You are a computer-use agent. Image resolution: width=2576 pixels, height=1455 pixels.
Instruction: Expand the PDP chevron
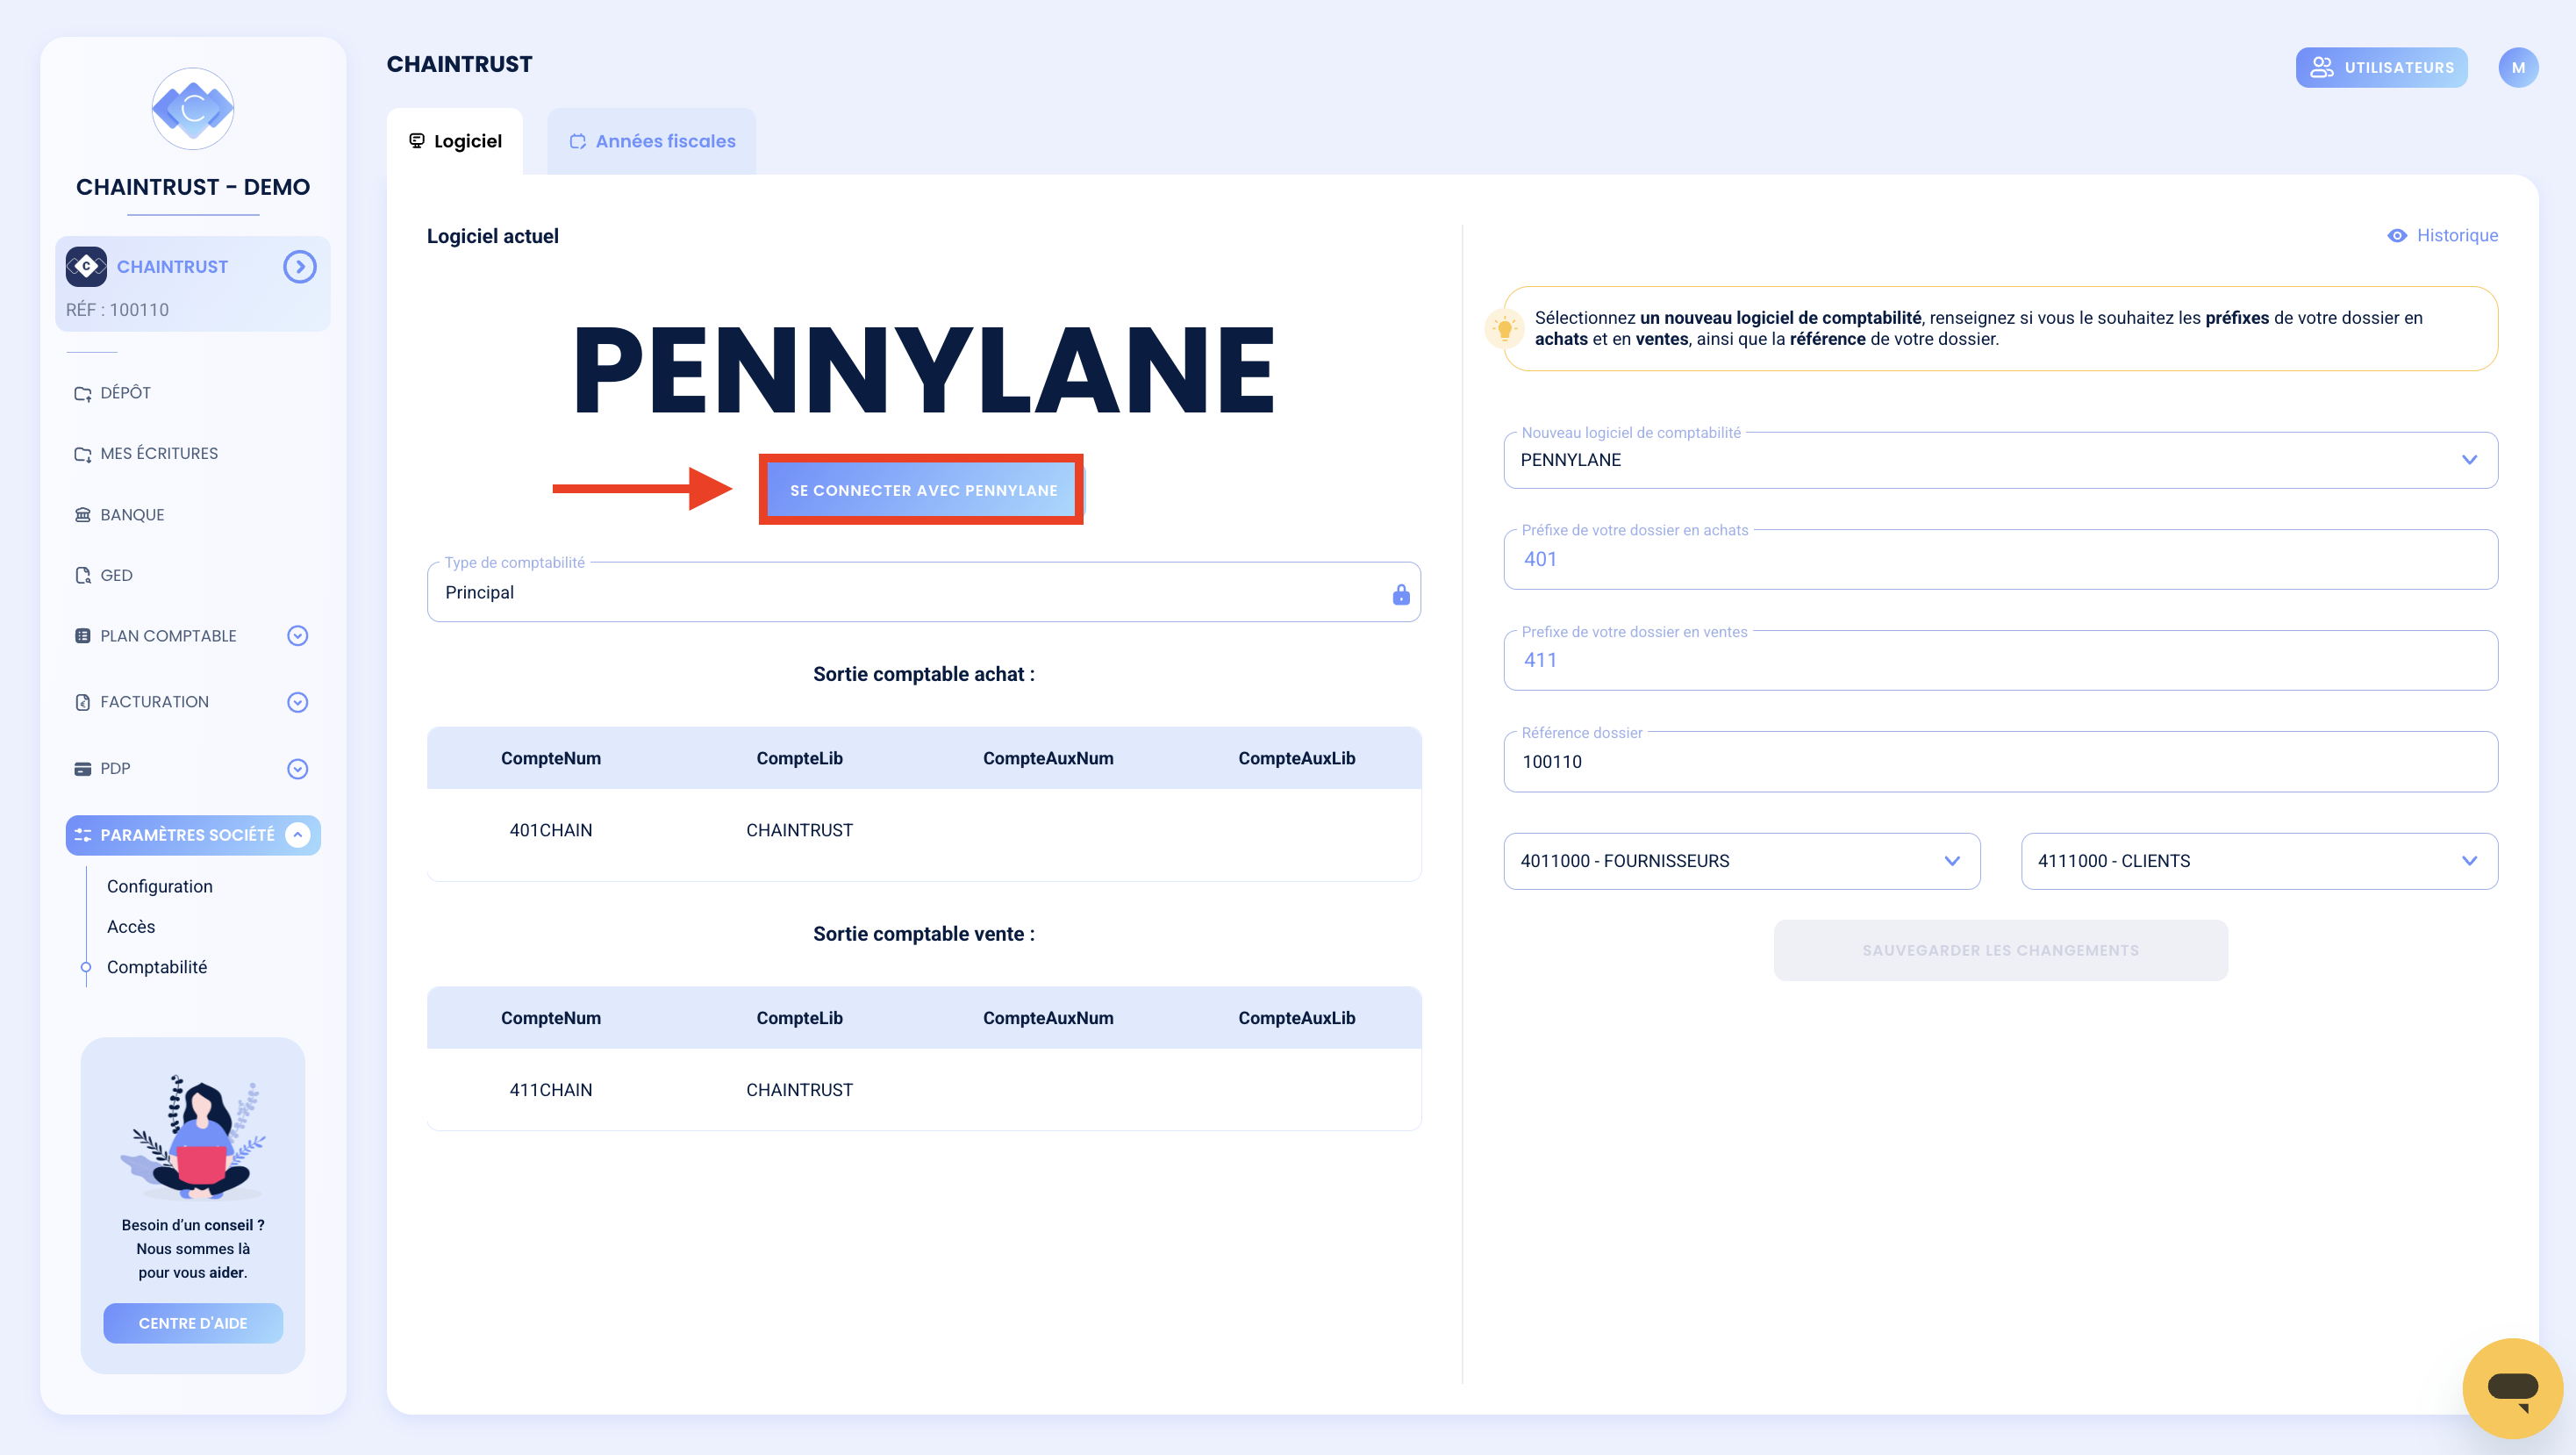(297, 769)
